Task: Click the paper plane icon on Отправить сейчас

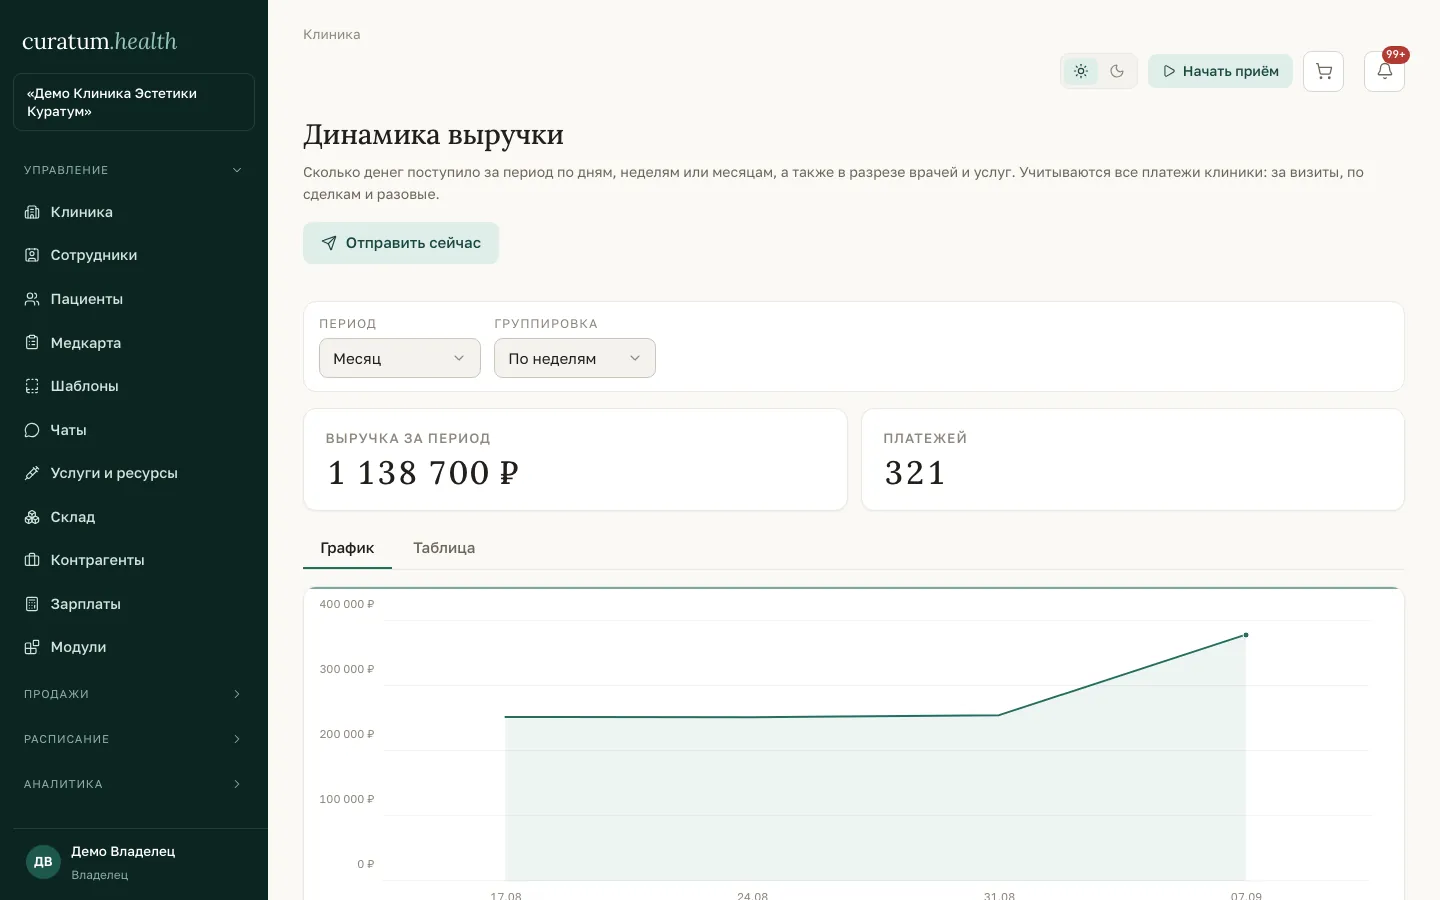Action: (x=329, y=243)
